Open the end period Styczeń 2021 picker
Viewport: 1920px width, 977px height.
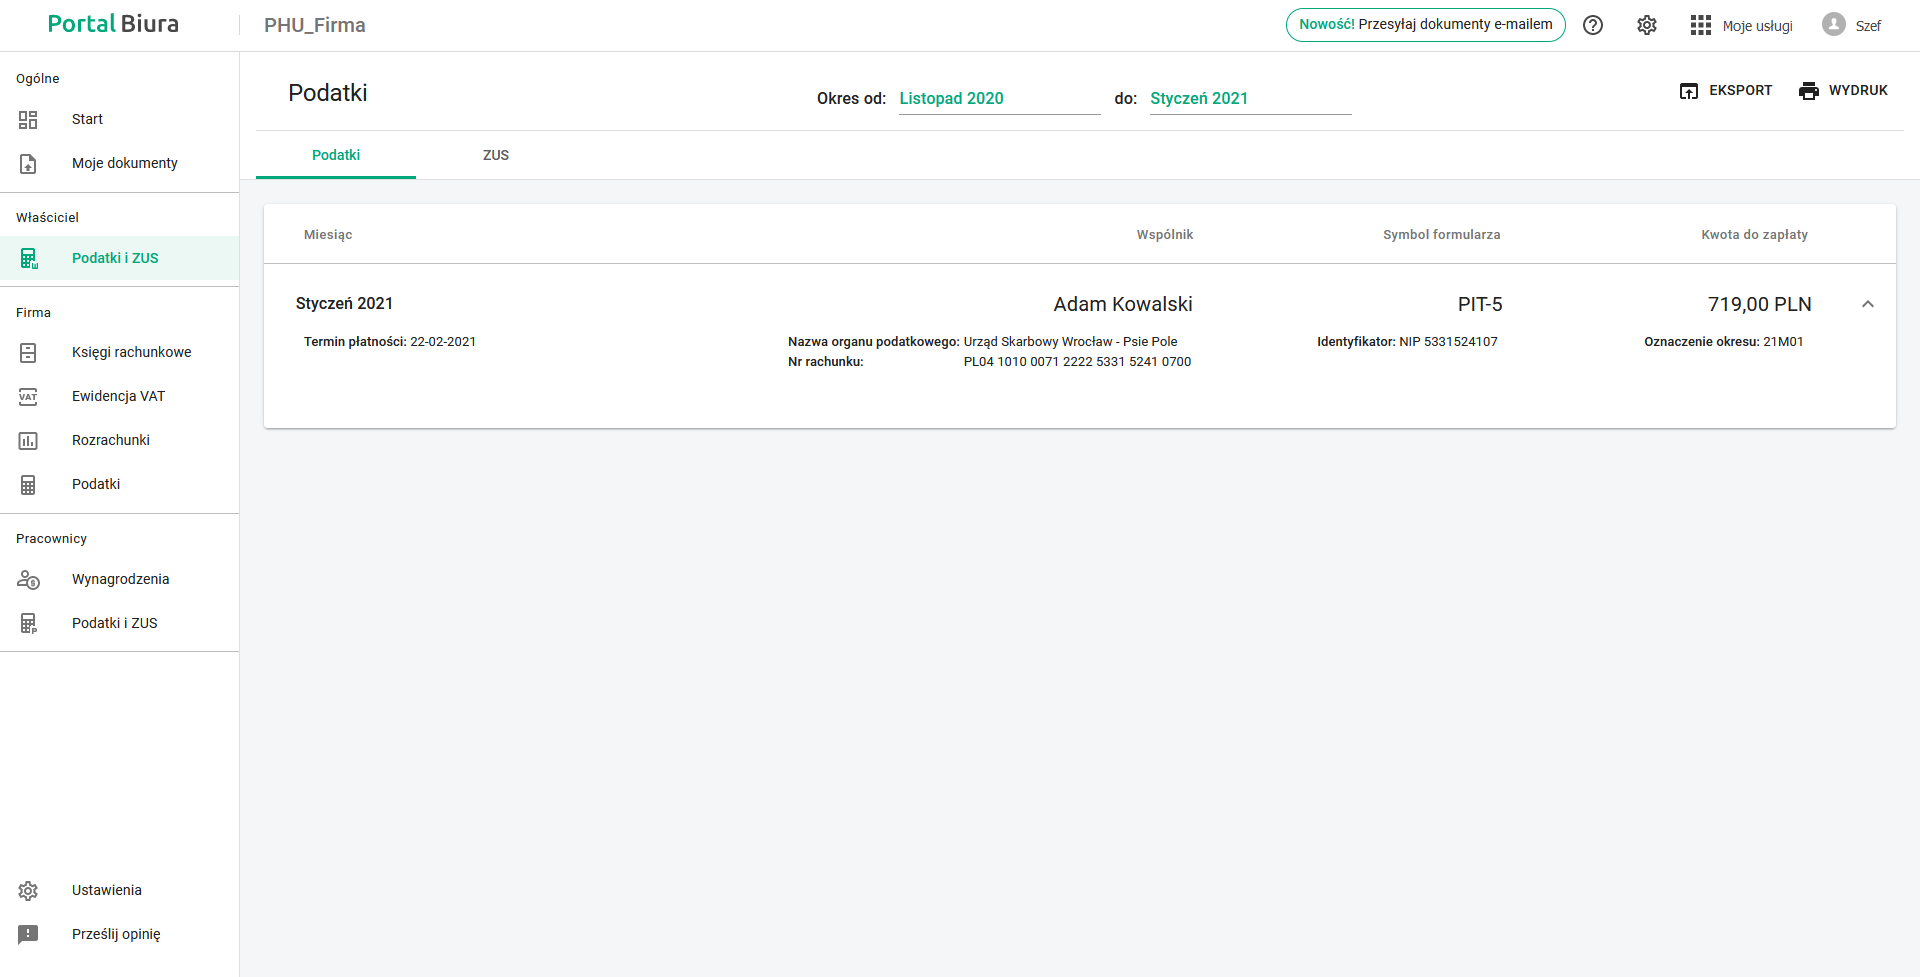click(1250, 98)
